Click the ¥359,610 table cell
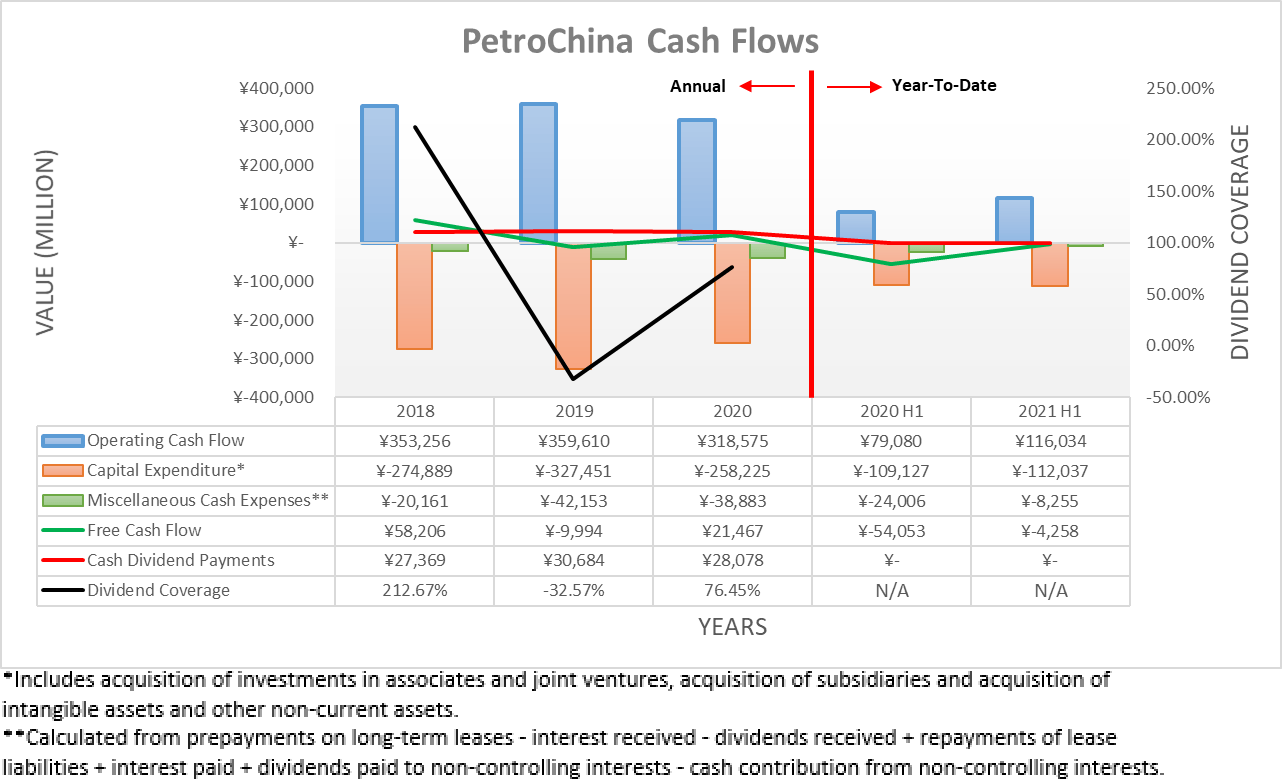The height and width of the screenshot is (781, 1282). (x=574, y=441)
